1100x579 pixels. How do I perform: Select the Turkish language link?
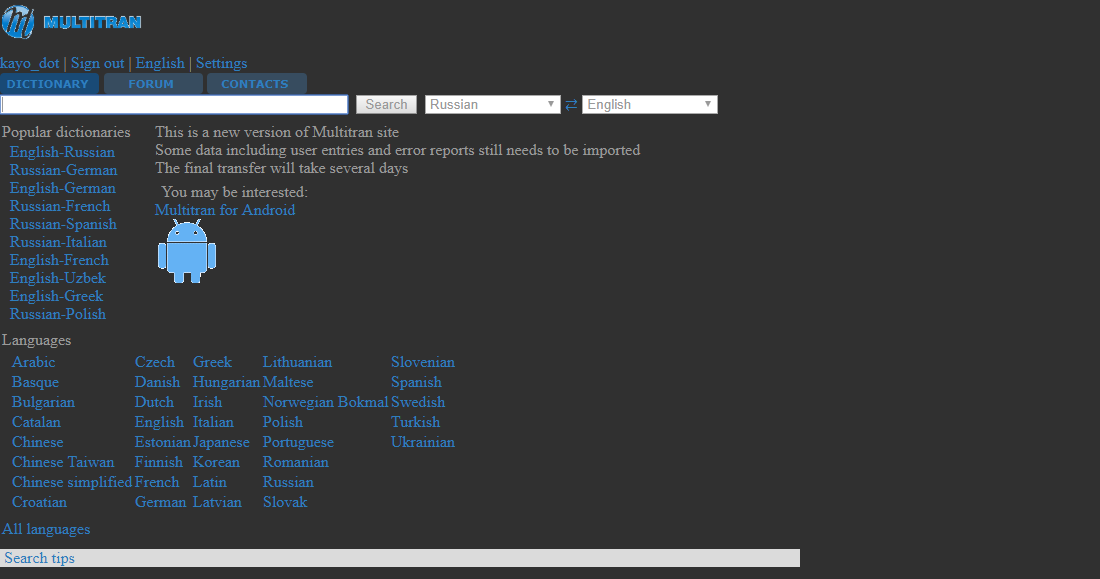click(415, 422)
